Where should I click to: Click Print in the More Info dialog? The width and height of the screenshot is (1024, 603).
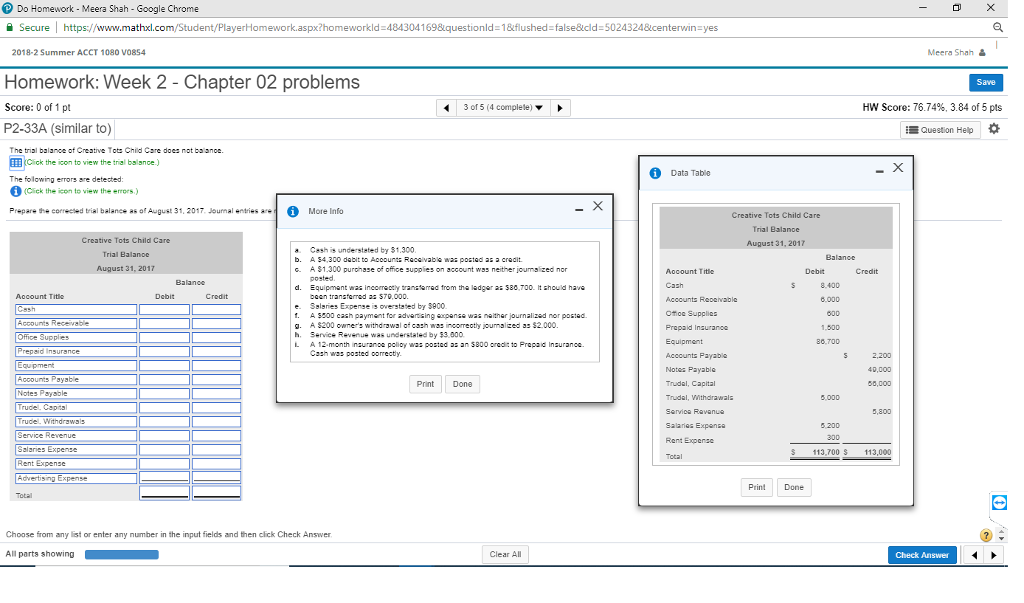coord(425,384)
